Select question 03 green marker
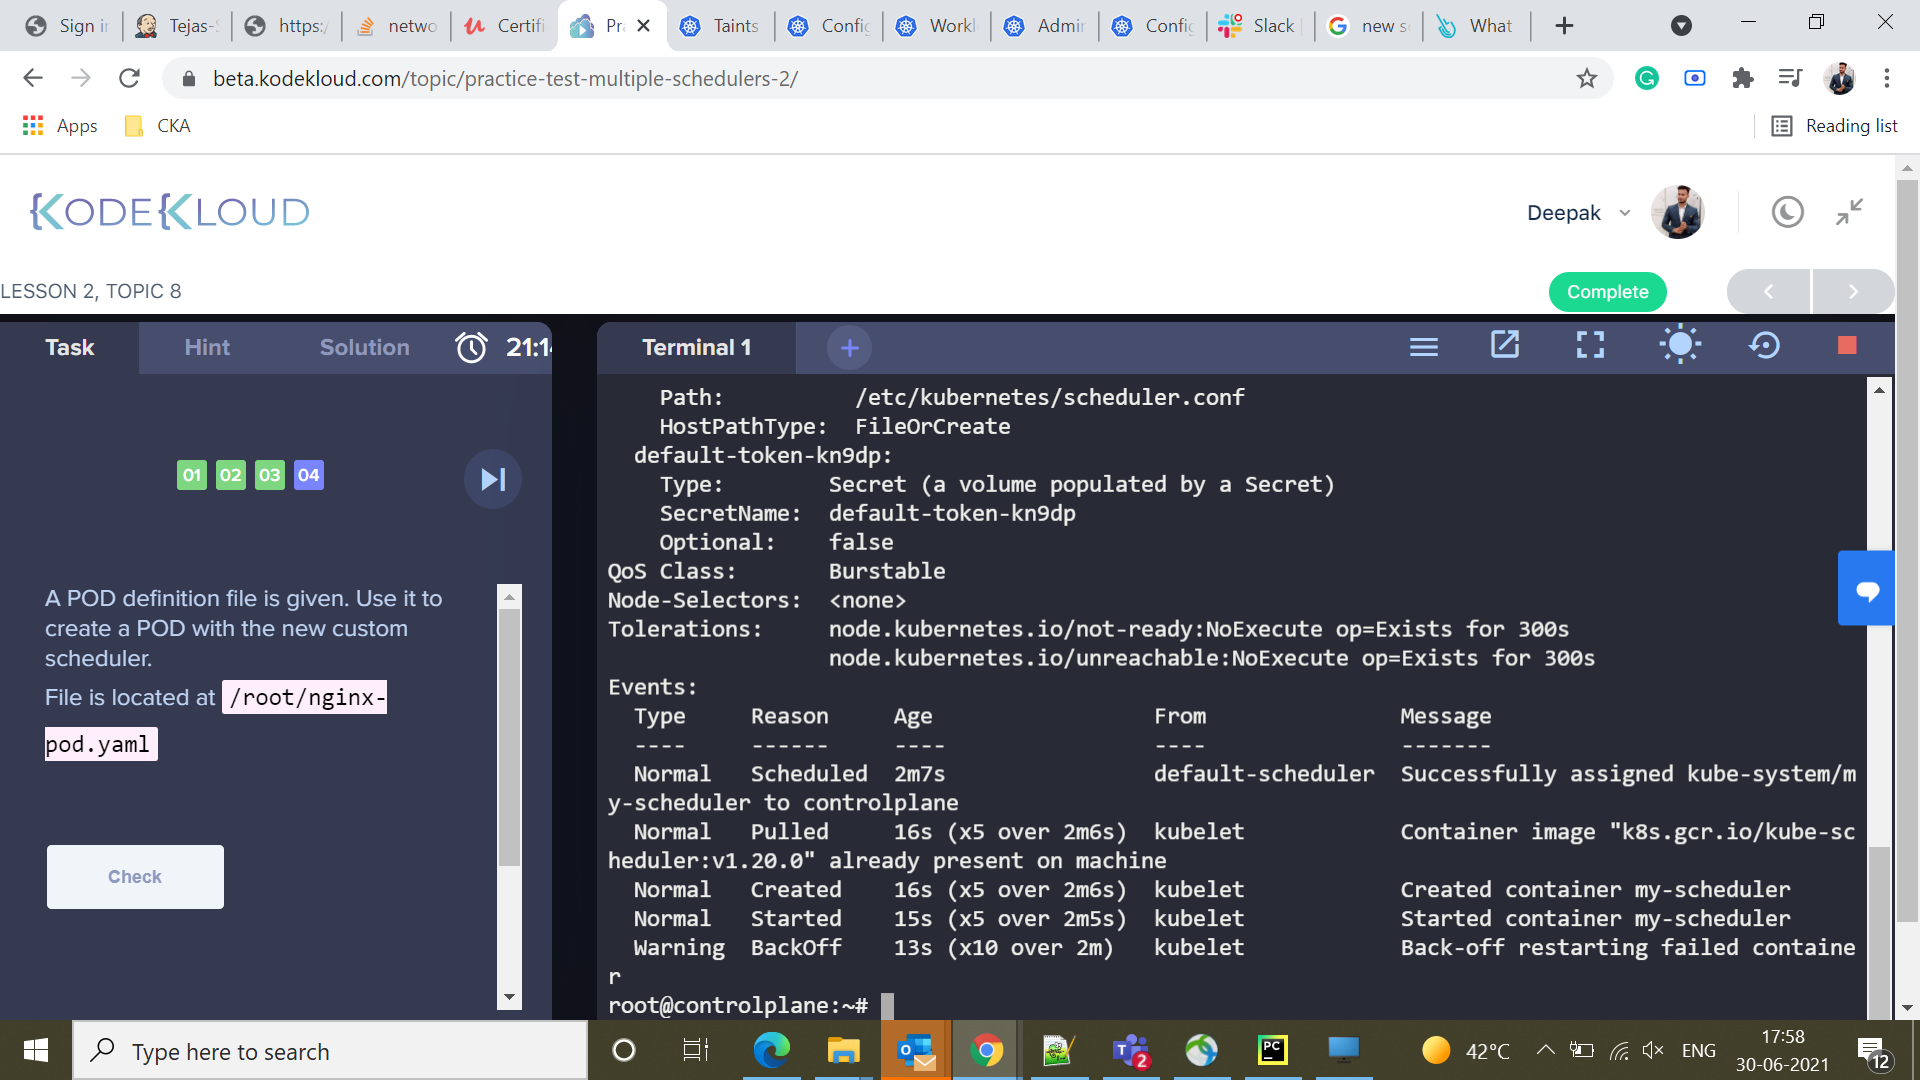The height and width of the screenshot is (1080, 1920). coord(269,475)
